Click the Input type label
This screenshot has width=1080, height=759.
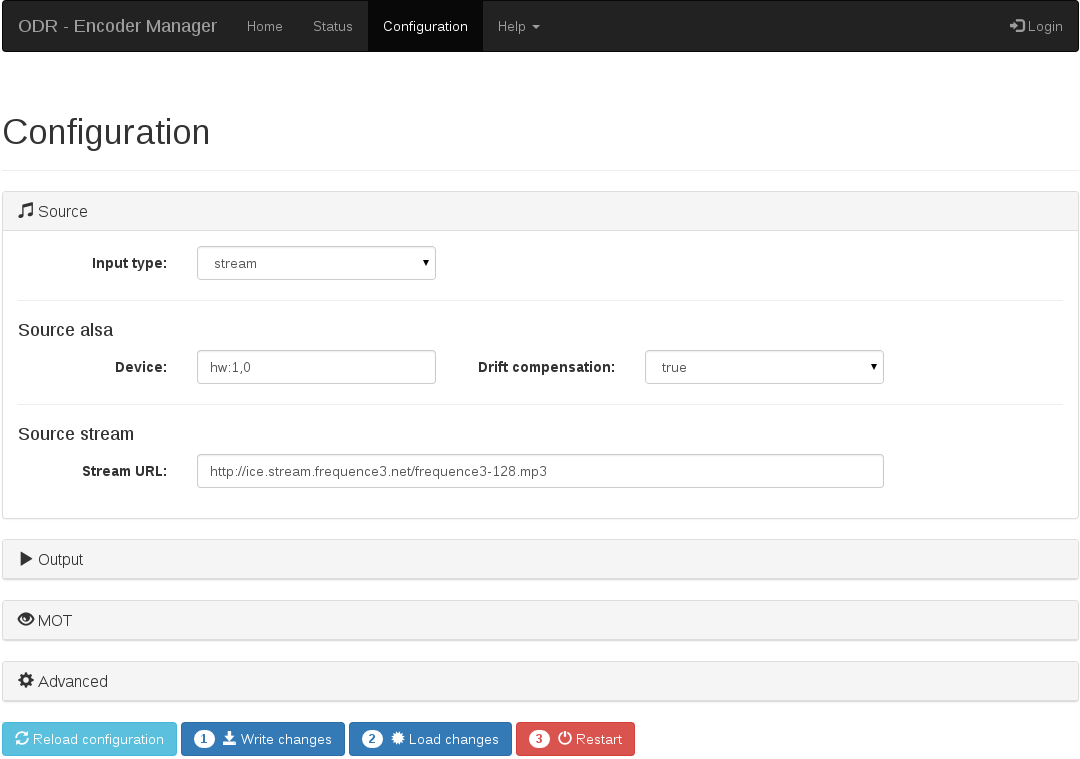click(x=129, y=263)
